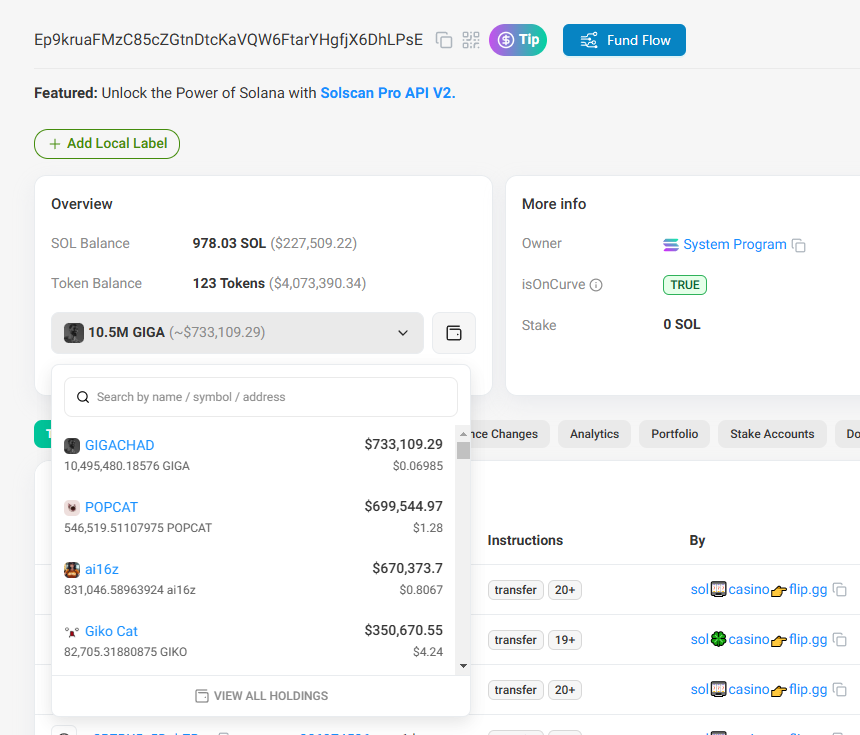Open the third row's sol casino flip.gg link
This screenshot has height=735, width=860.
point(759,689)
